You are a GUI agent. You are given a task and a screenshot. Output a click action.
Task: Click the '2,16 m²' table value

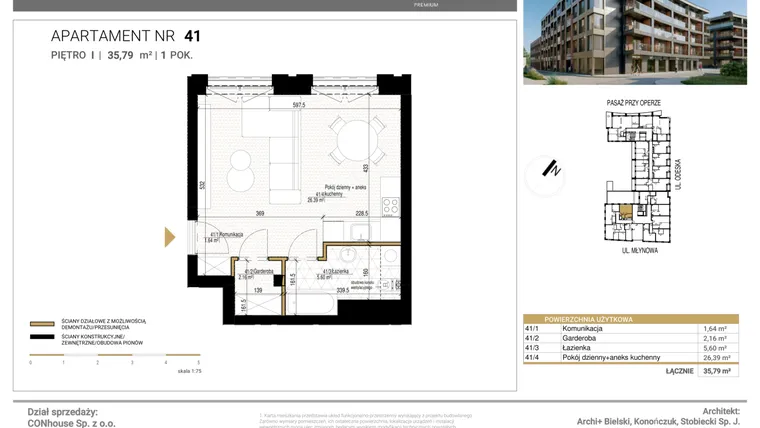point(715,338)
